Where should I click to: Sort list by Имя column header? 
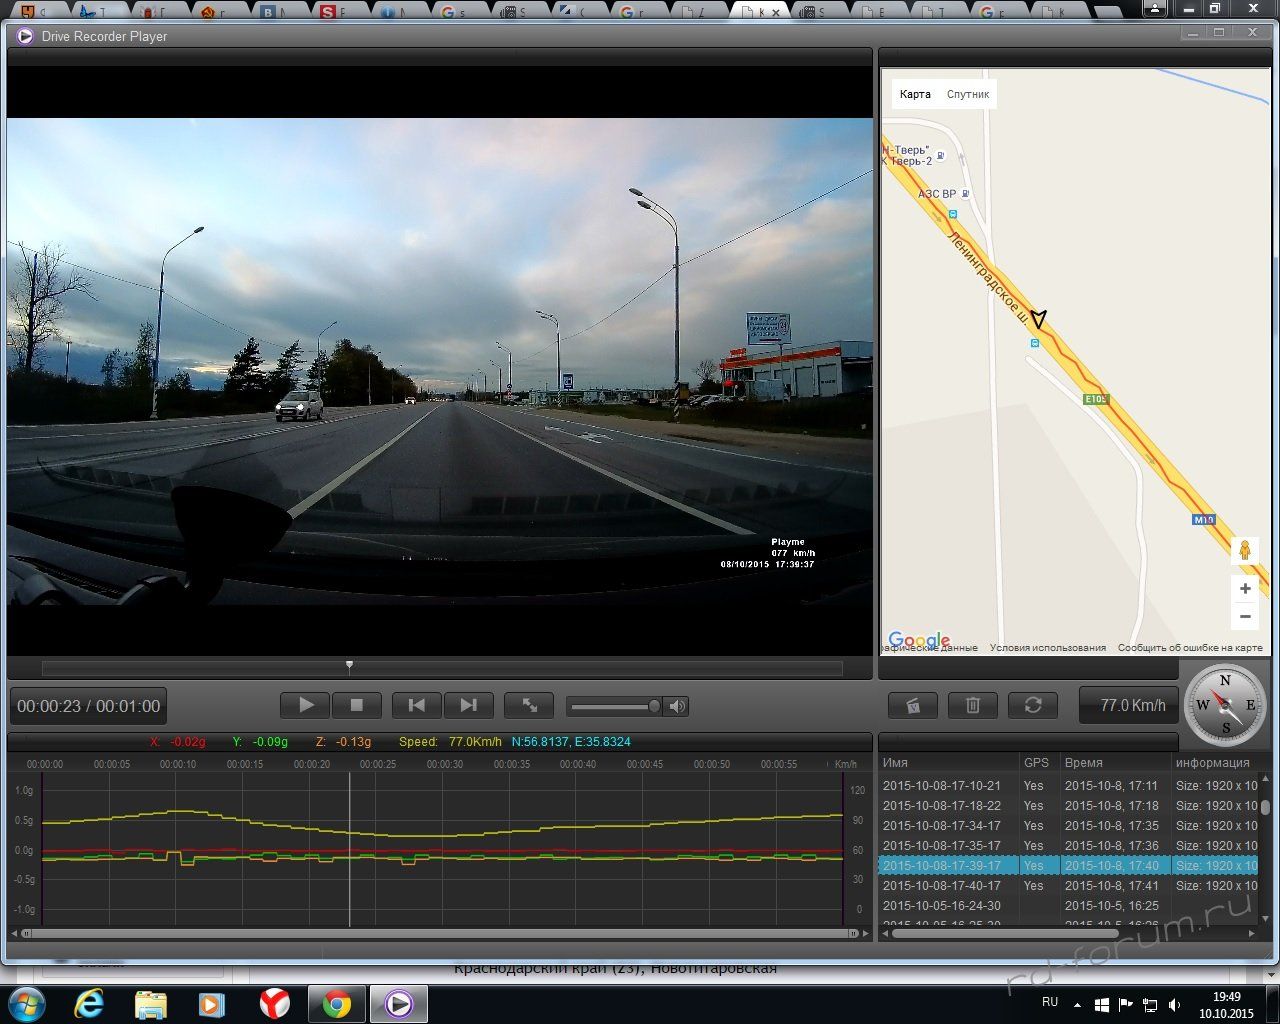pos(895,762)
